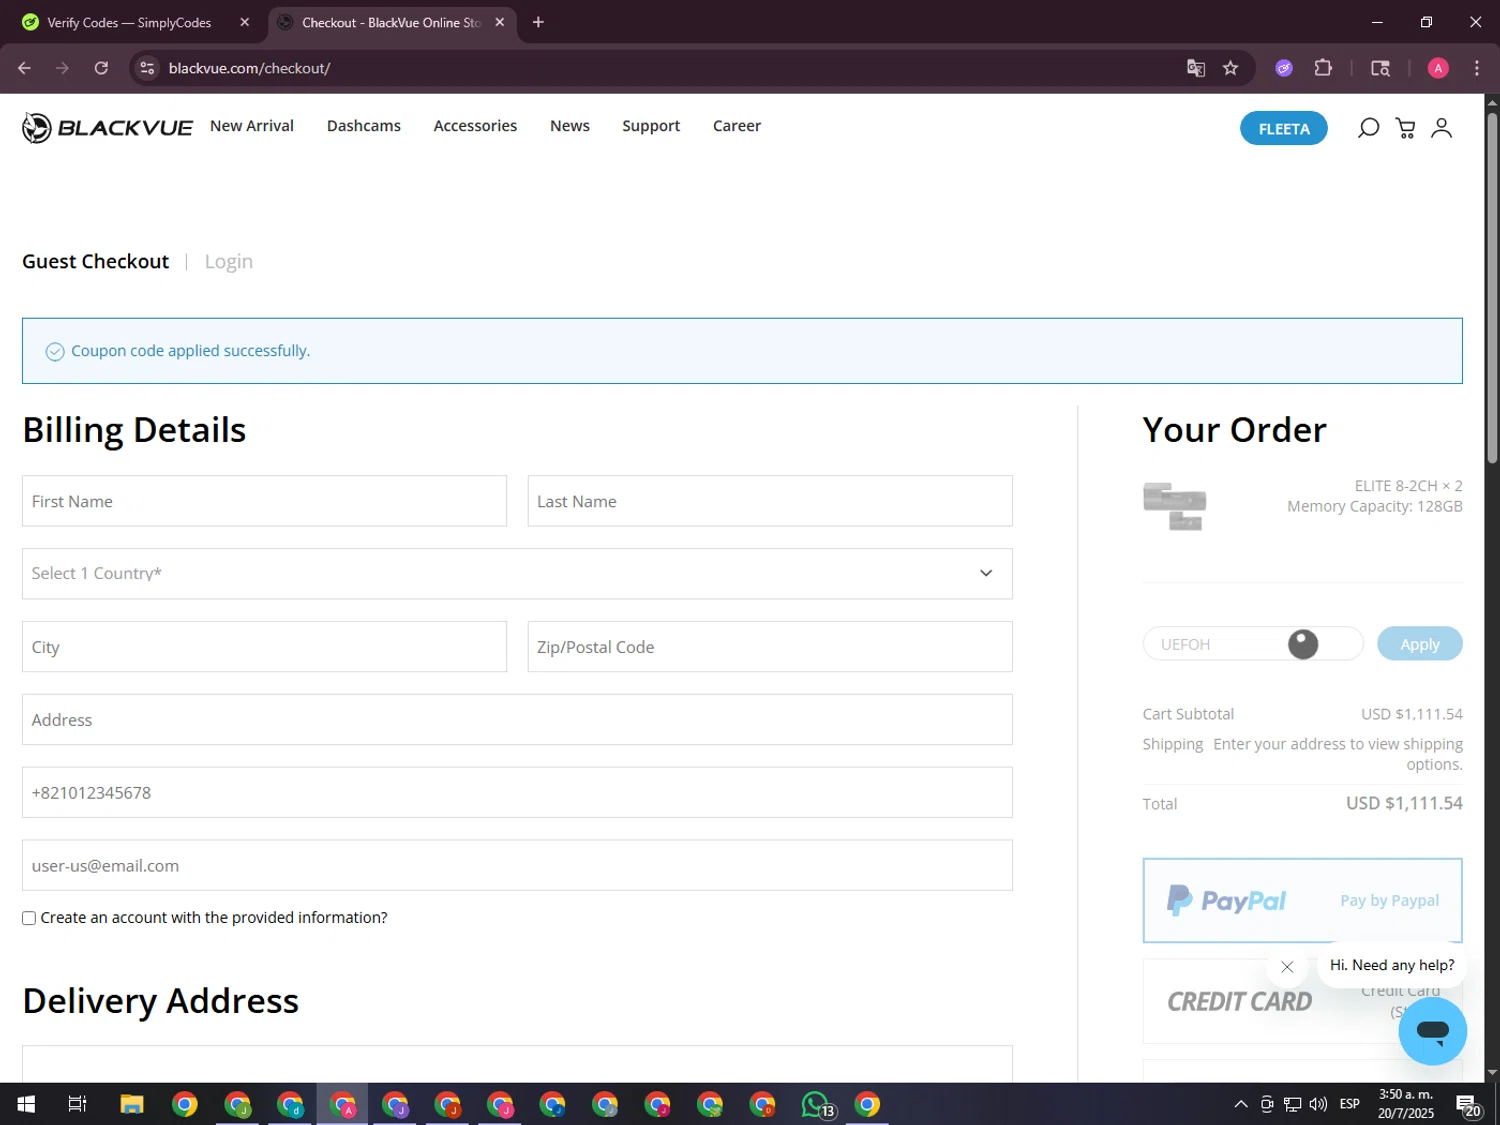1500x1125 pixels.
Task: Show hidden system tray icons
Action: click(1241, 1104)
